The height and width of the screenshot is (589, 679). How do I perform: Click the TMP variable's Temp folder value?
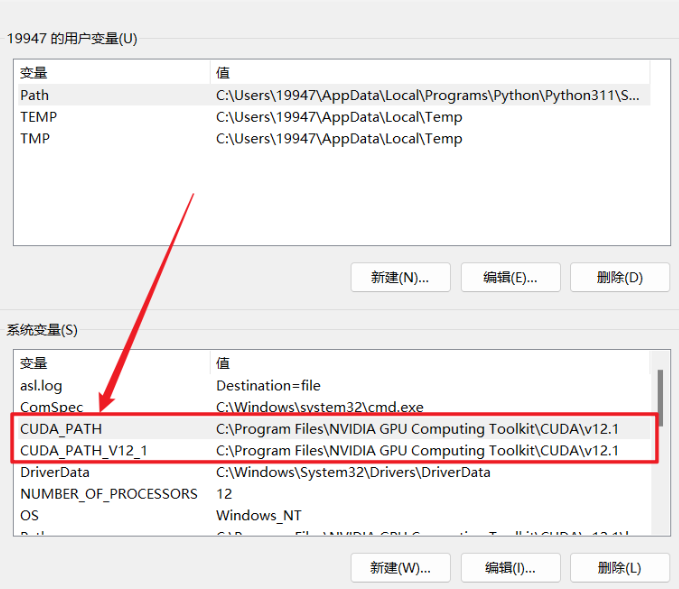click(x=339, y=139)
